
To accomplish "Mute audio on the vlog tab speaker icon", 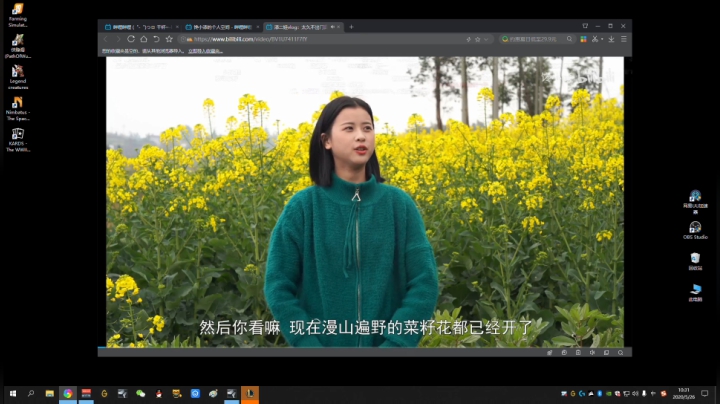I will (x=332, y=27).
